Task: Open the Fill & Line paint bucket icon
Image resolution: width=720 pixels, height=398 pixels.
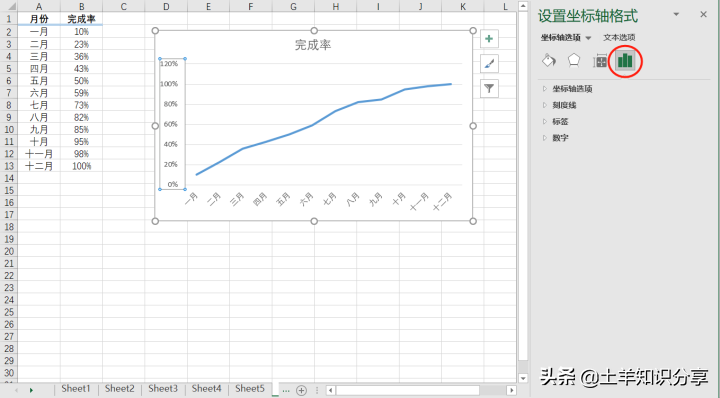Action: point(549,61)
